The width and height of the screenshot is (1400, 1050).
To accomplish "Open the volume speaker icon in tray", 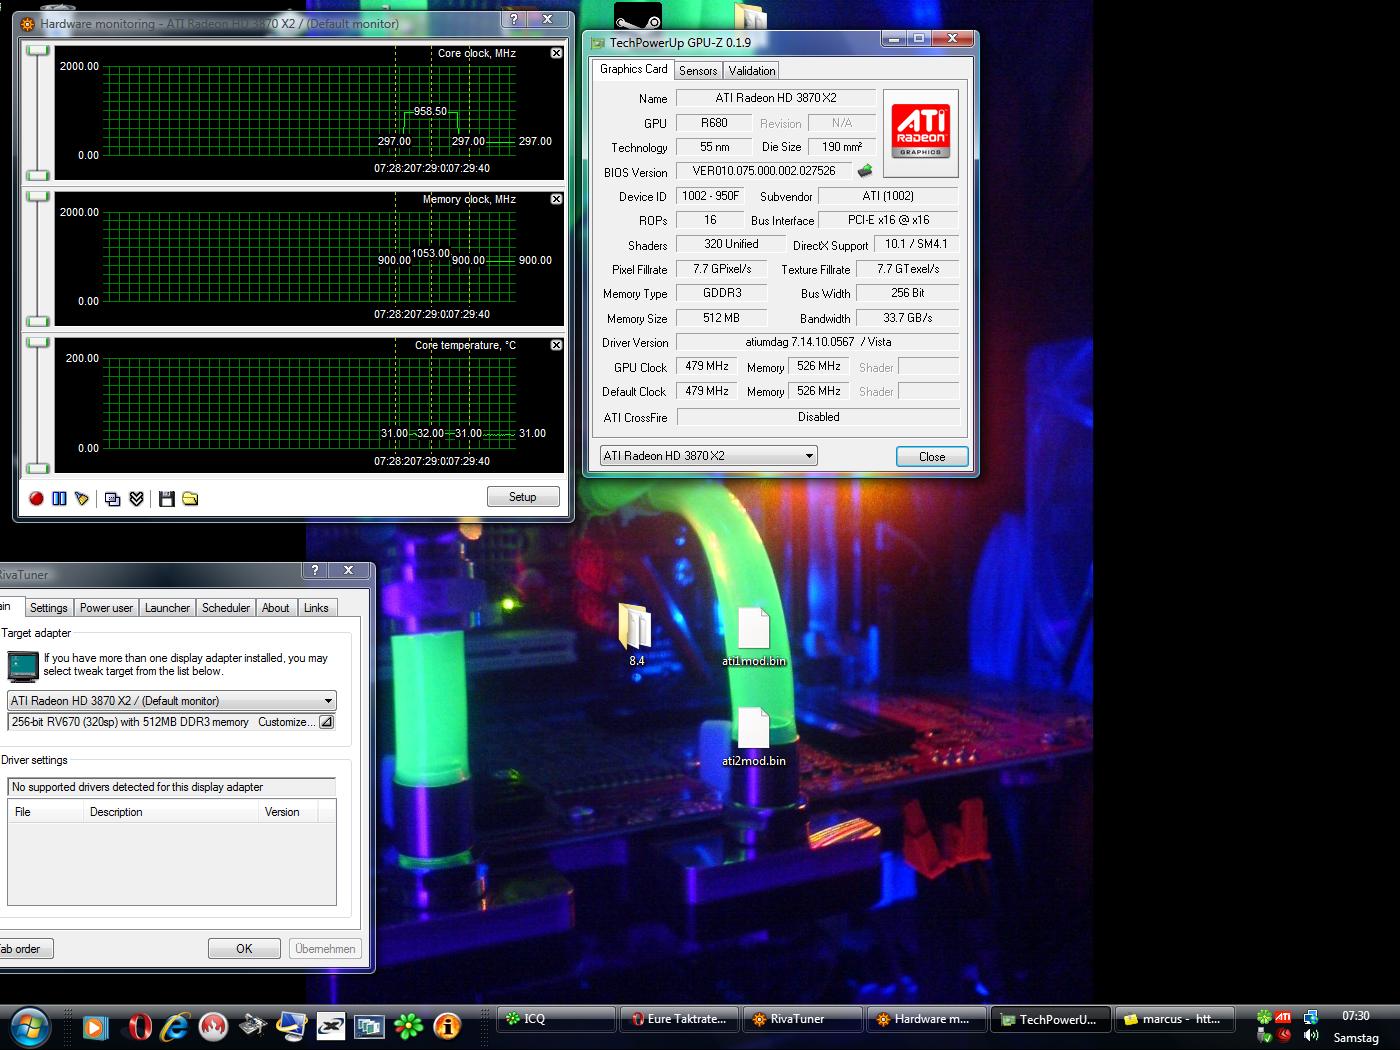I will [x=1311, y=1036].
